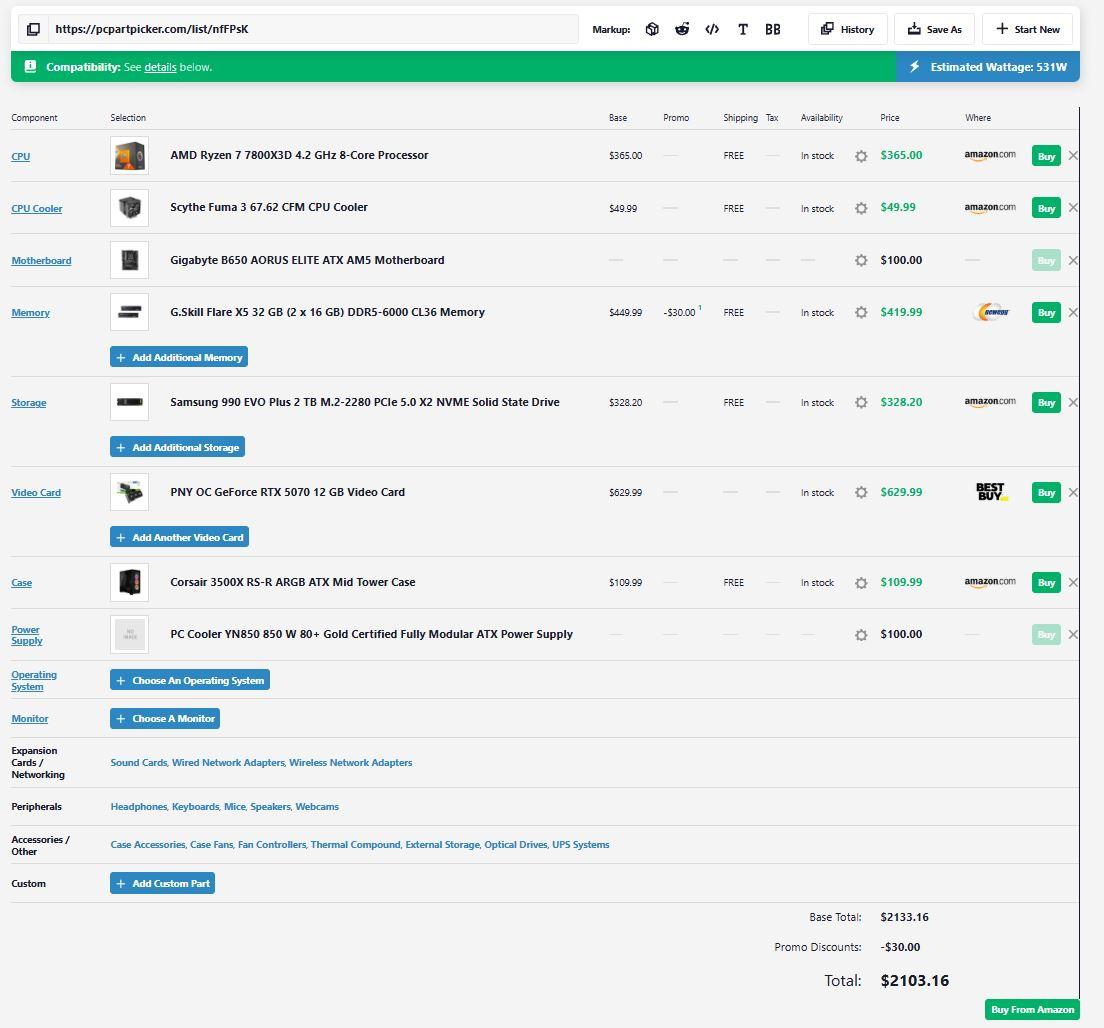Open the Amazon merchant logo for Samsung SSD

pos(990,402)
